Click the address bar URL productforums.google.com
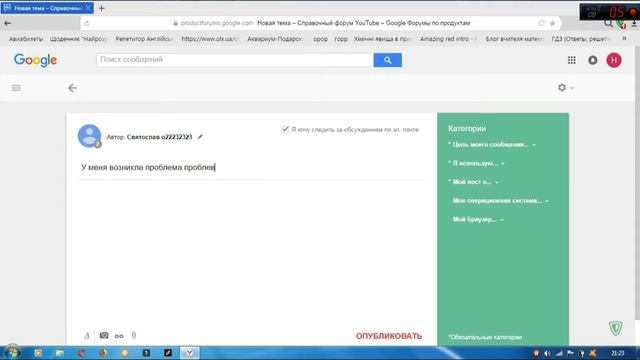The height and width of the screenshot is (360, 640). tap(217, 23)
